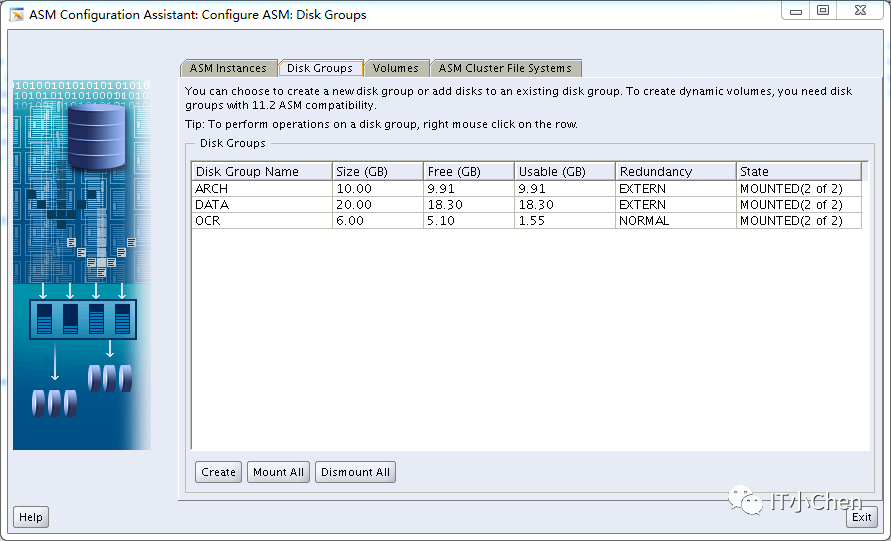Close the ASM Configuration Assistant window

click(x=860, y=11)
